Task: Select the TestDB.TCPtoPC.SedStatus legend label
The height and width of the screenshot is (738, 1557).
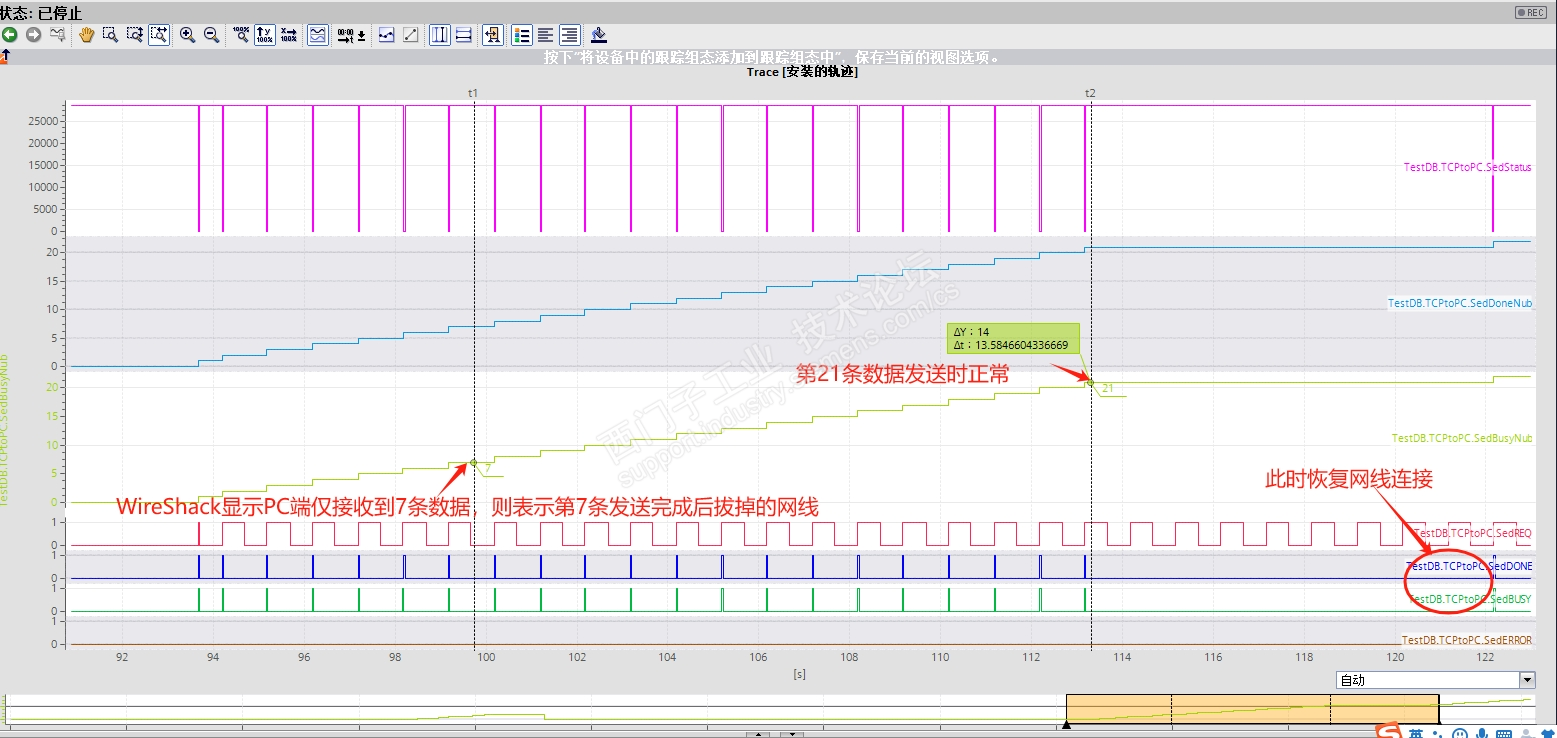Action: click(x=1467, y=167)
